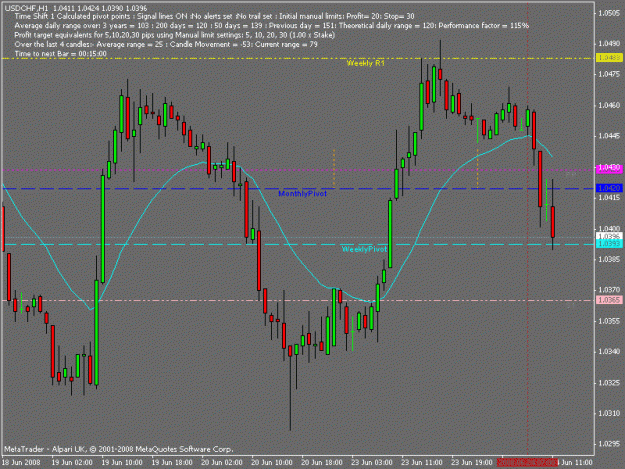Click the '23 Jun 11:00' time axis label
Viewport: 625px width, 469px height.
coord(421,463)
